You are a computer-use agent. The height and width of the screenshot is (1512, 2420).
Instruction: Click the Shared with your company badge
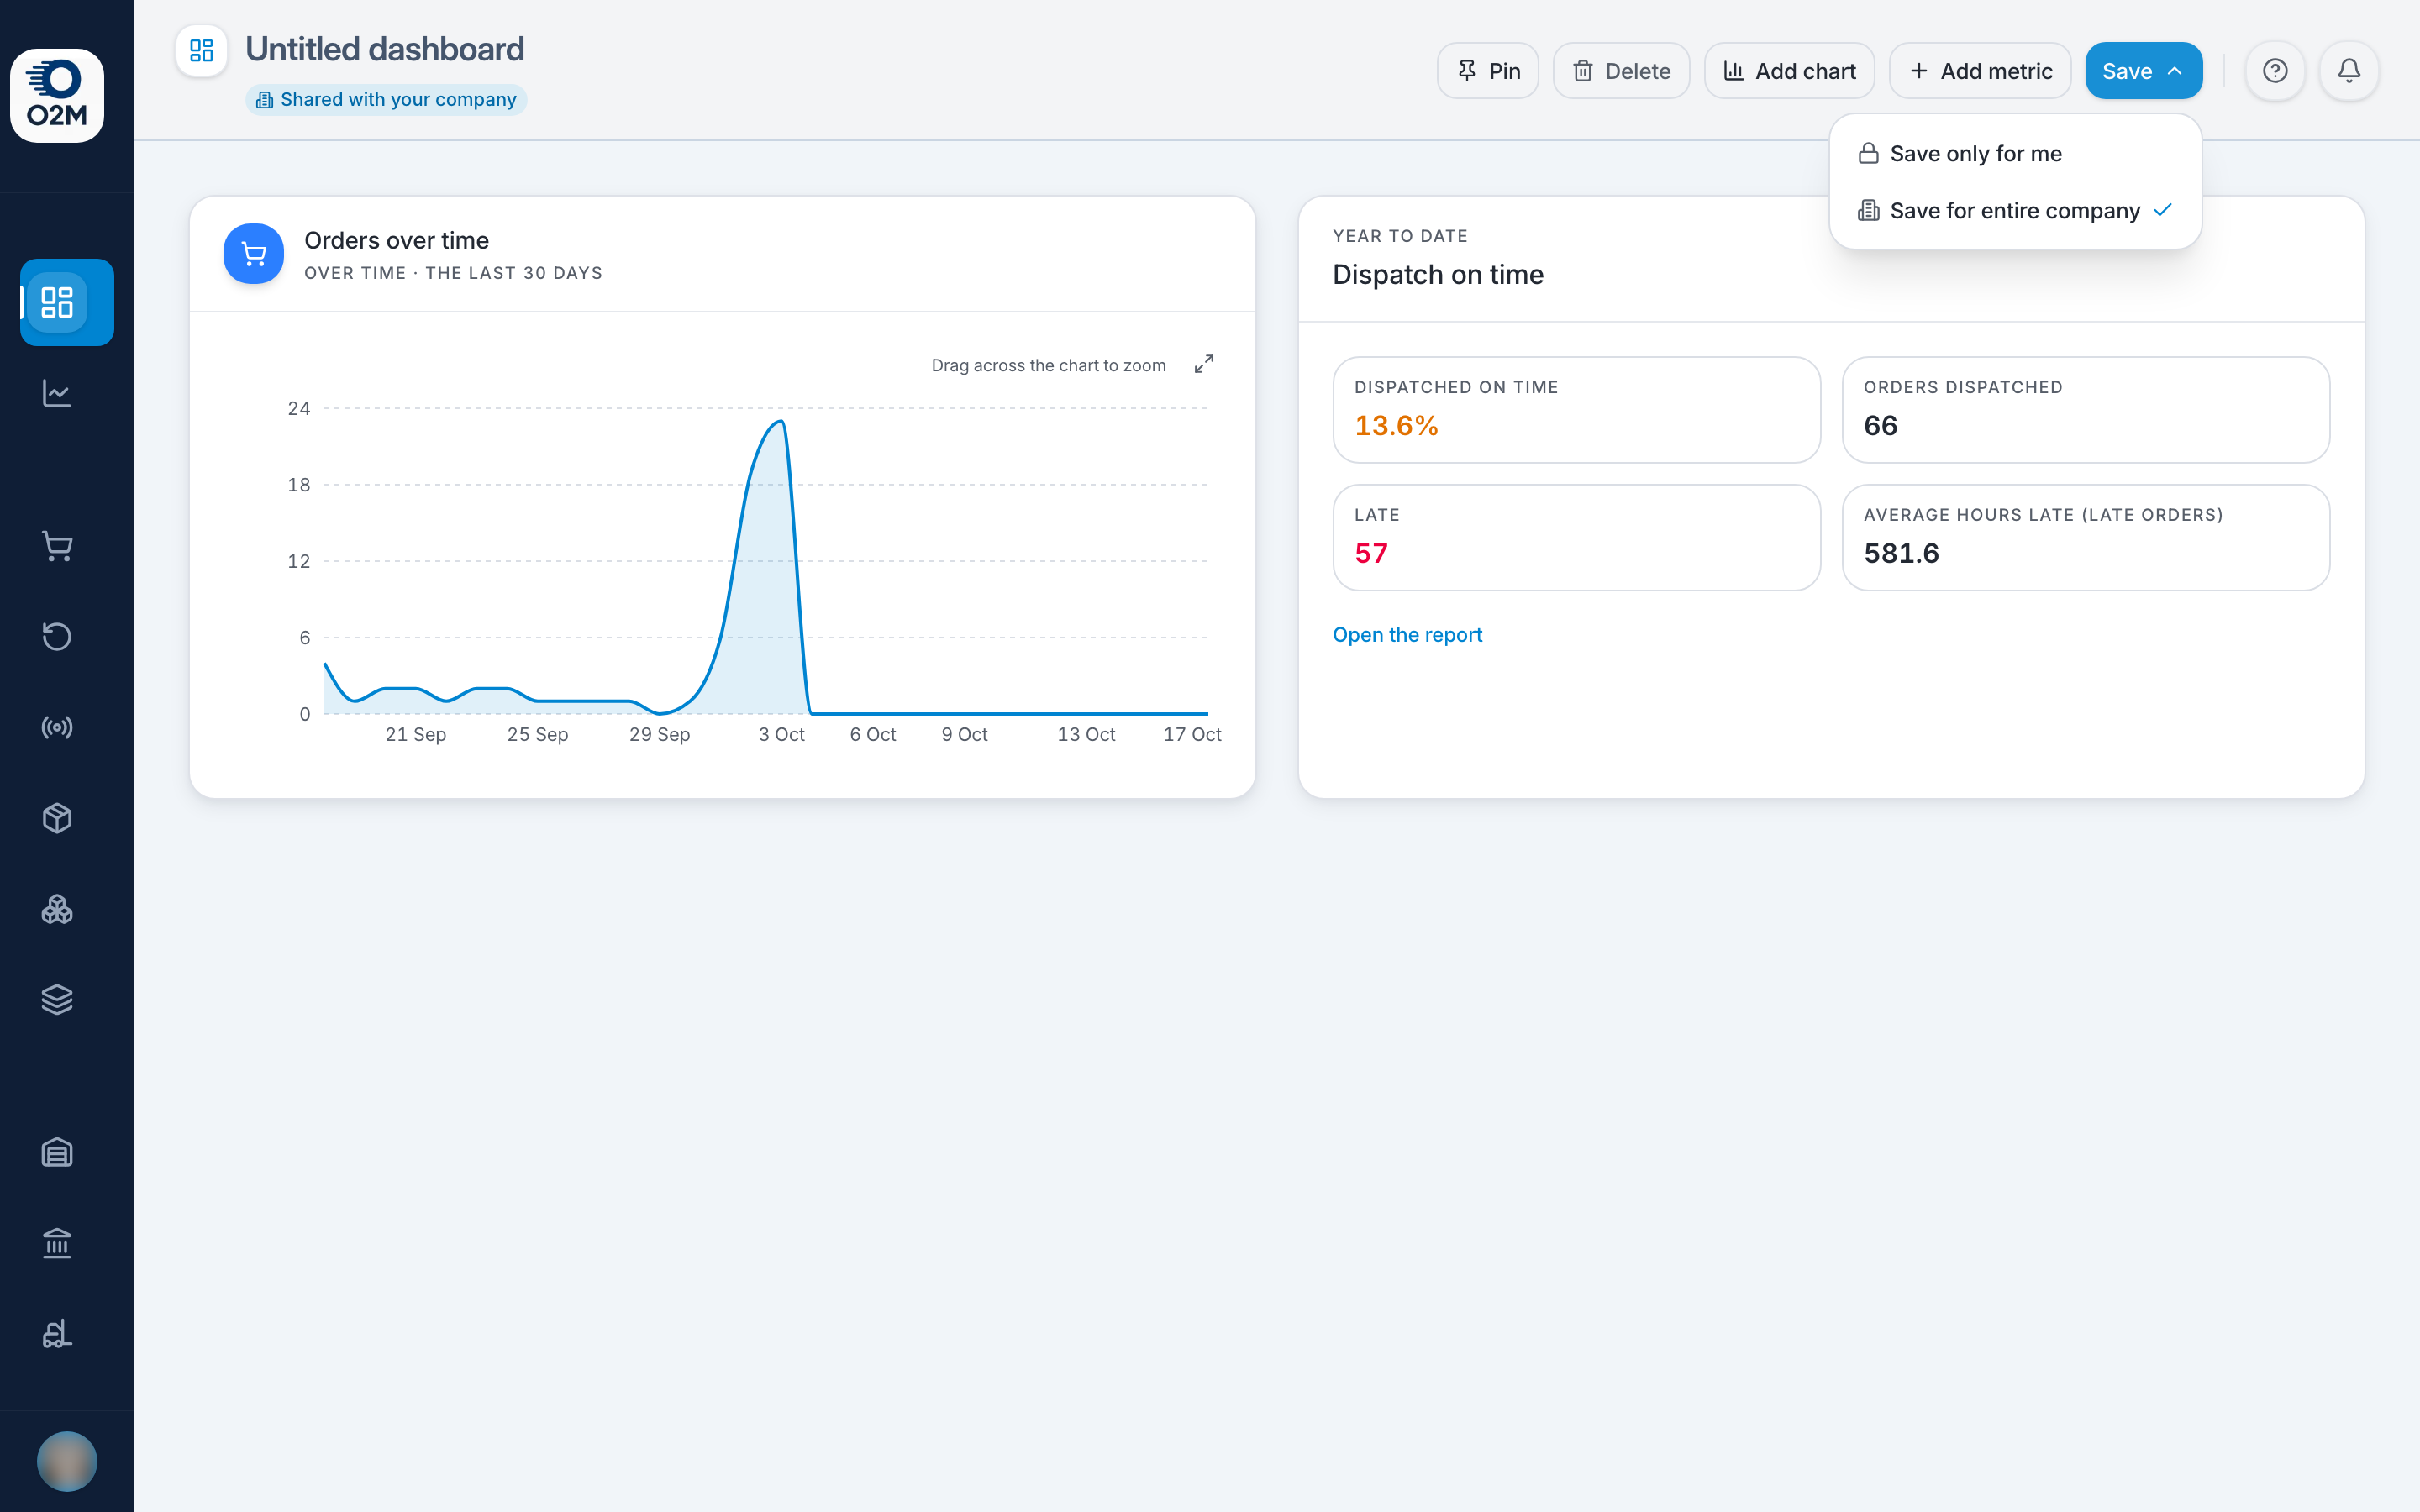tap(386, 99)
